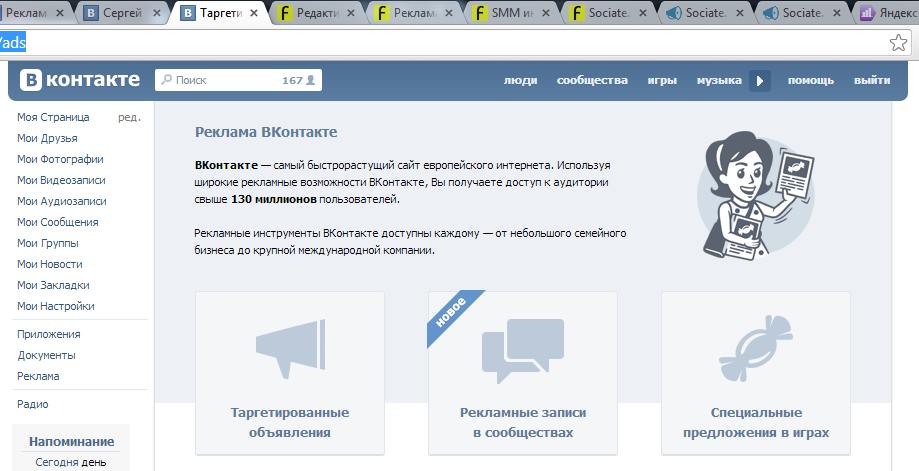The height and width of the screenshot is (471, 919).
Task: Click the favicon on the Редакти tab
Action: [x=285, y=13]
